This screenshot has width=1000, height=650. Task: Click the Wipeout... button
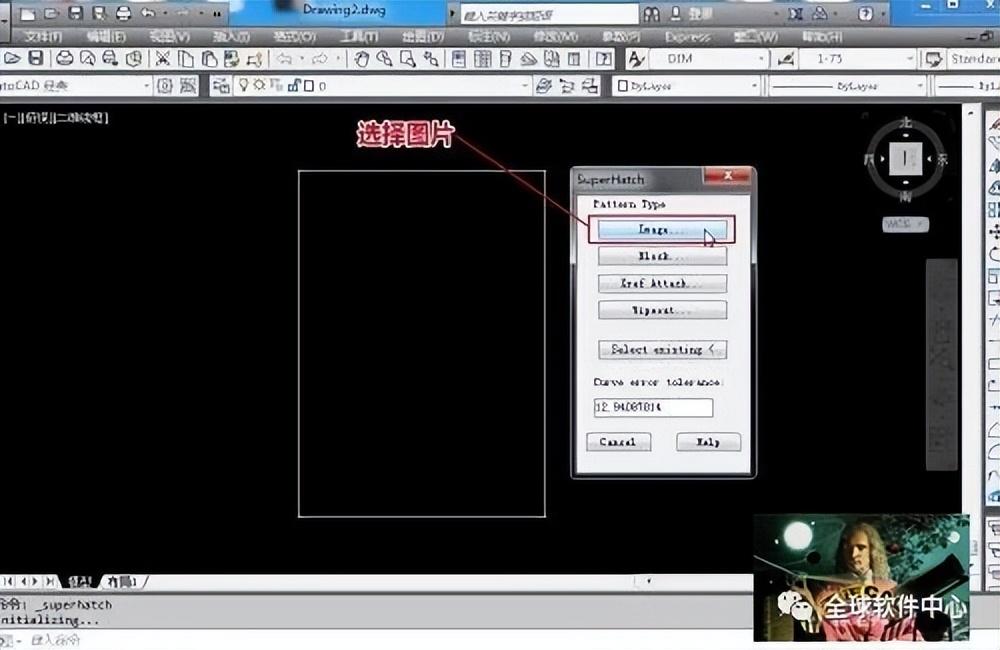(662, 310)
